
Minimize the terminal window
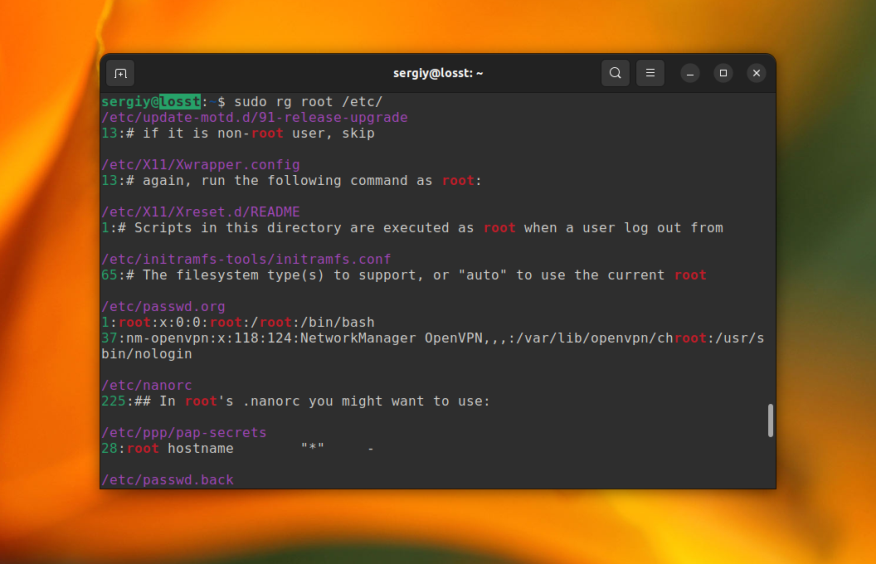pos(690,73)
